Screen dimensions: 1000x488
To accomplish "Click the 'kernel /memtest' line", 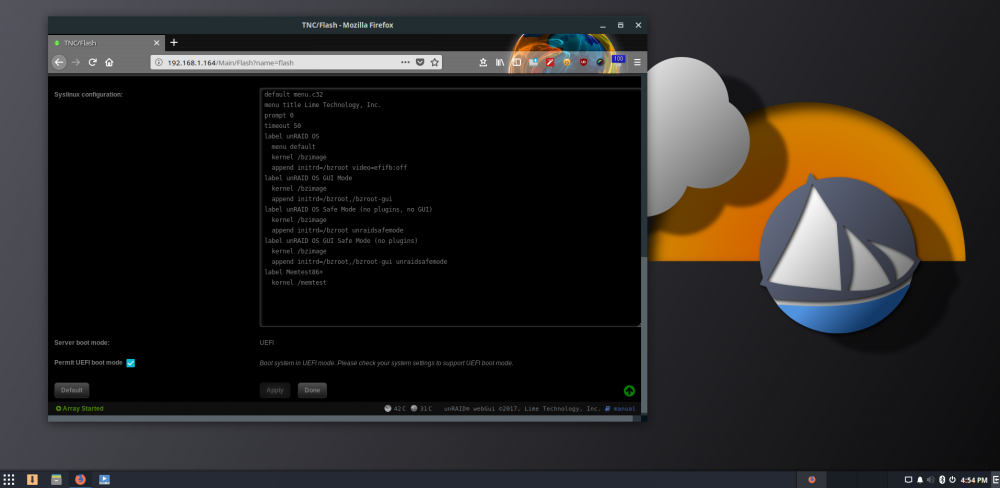I will point(298,283).
